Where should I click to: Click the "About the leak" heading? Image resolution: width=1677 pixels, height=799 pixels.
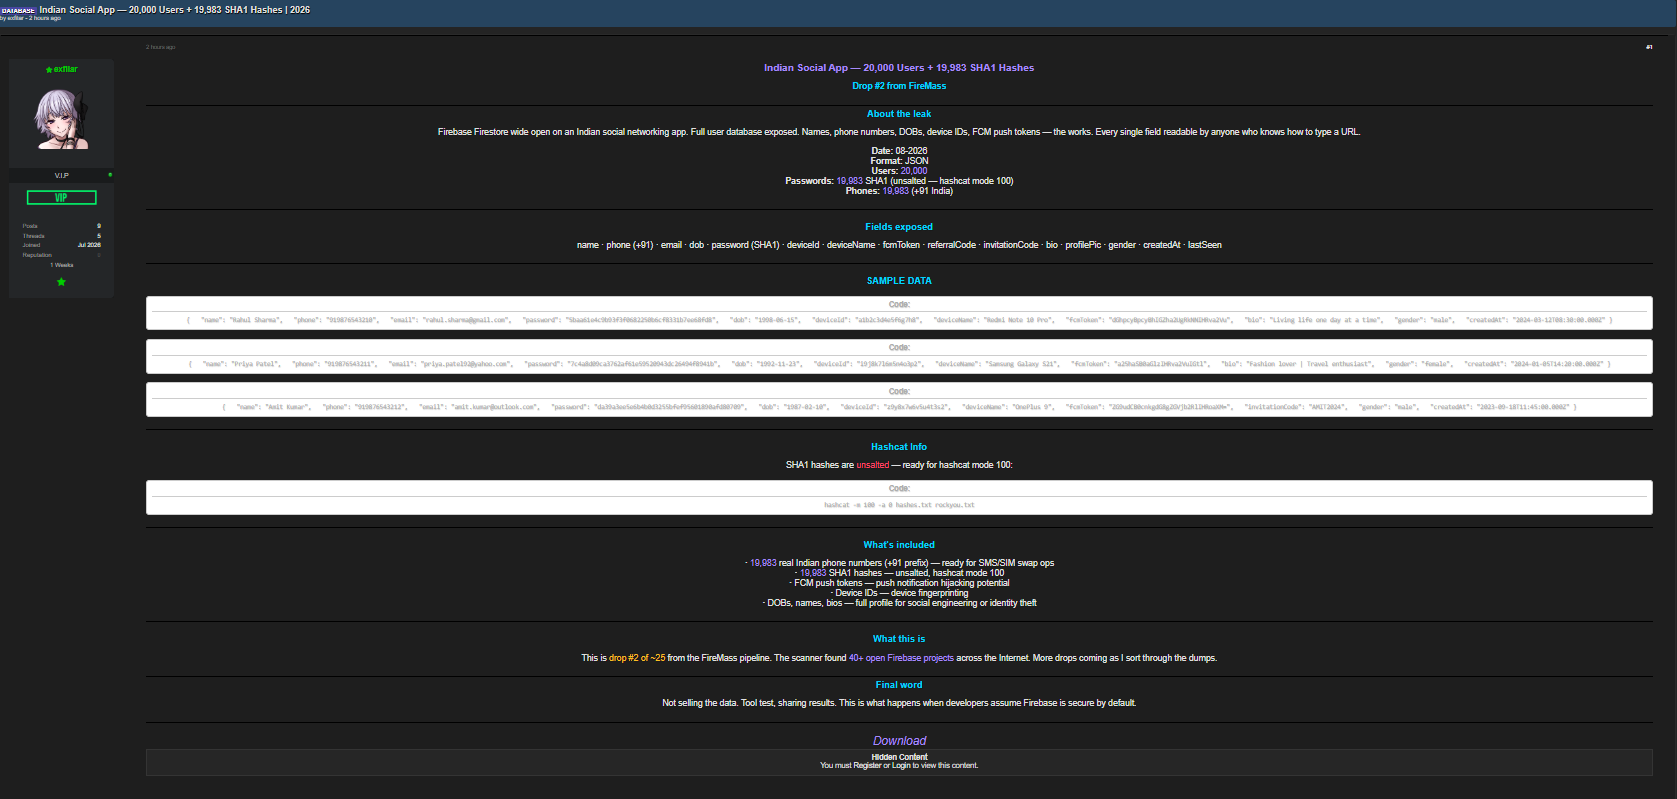[899, 114]
